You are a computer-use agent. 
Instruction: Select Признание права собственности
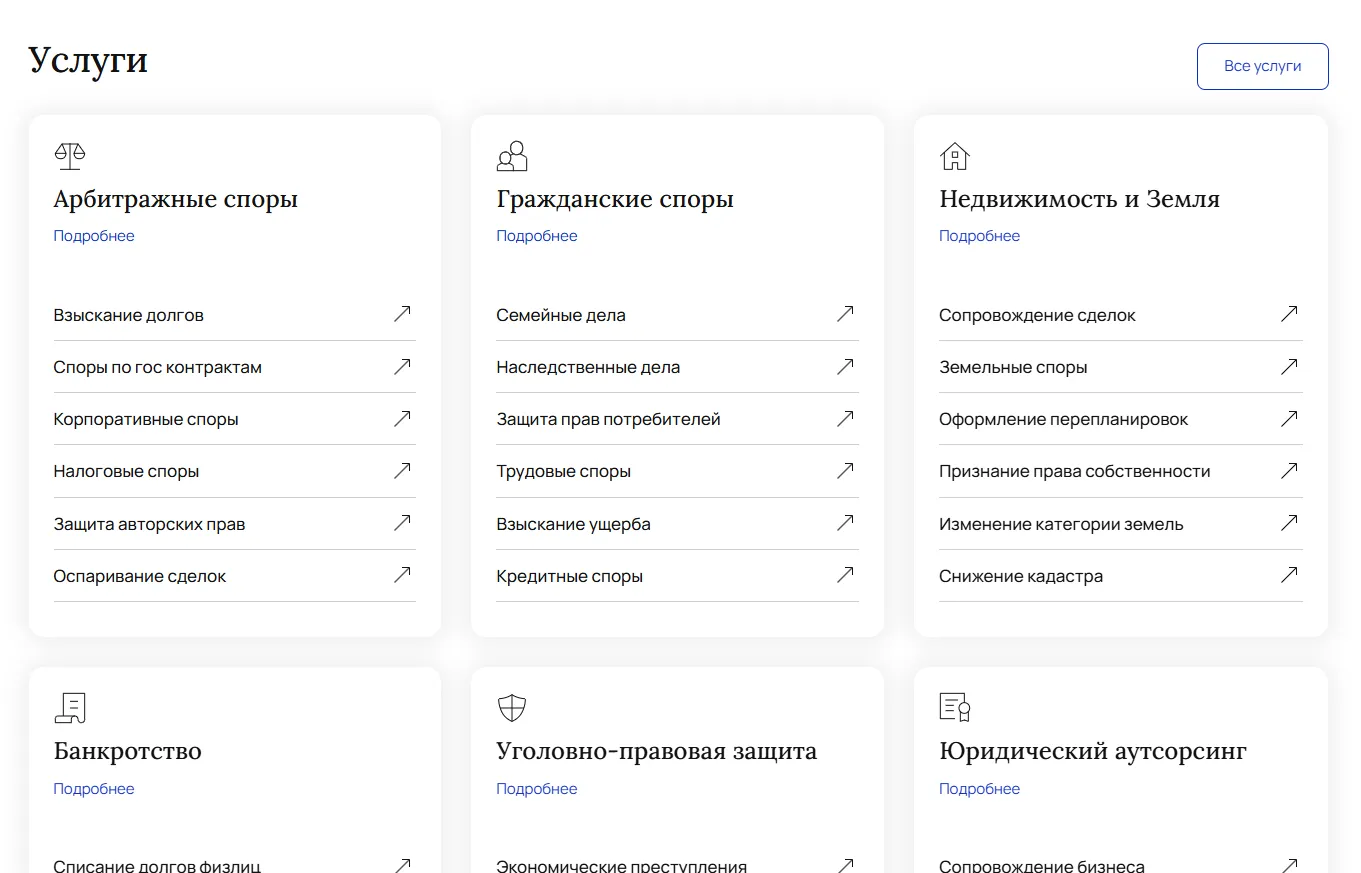(1121, 471)
